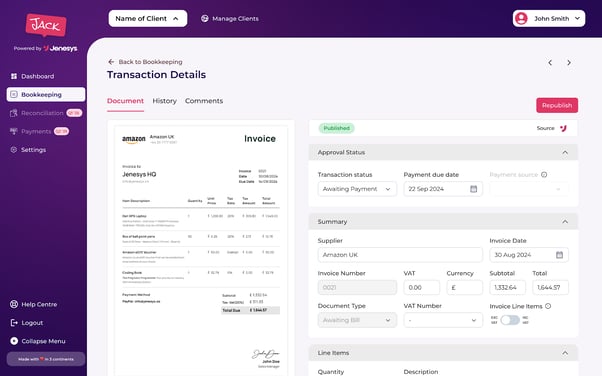
Task: Click the Collapse Menu icon
Action: (x=14, y=341)
